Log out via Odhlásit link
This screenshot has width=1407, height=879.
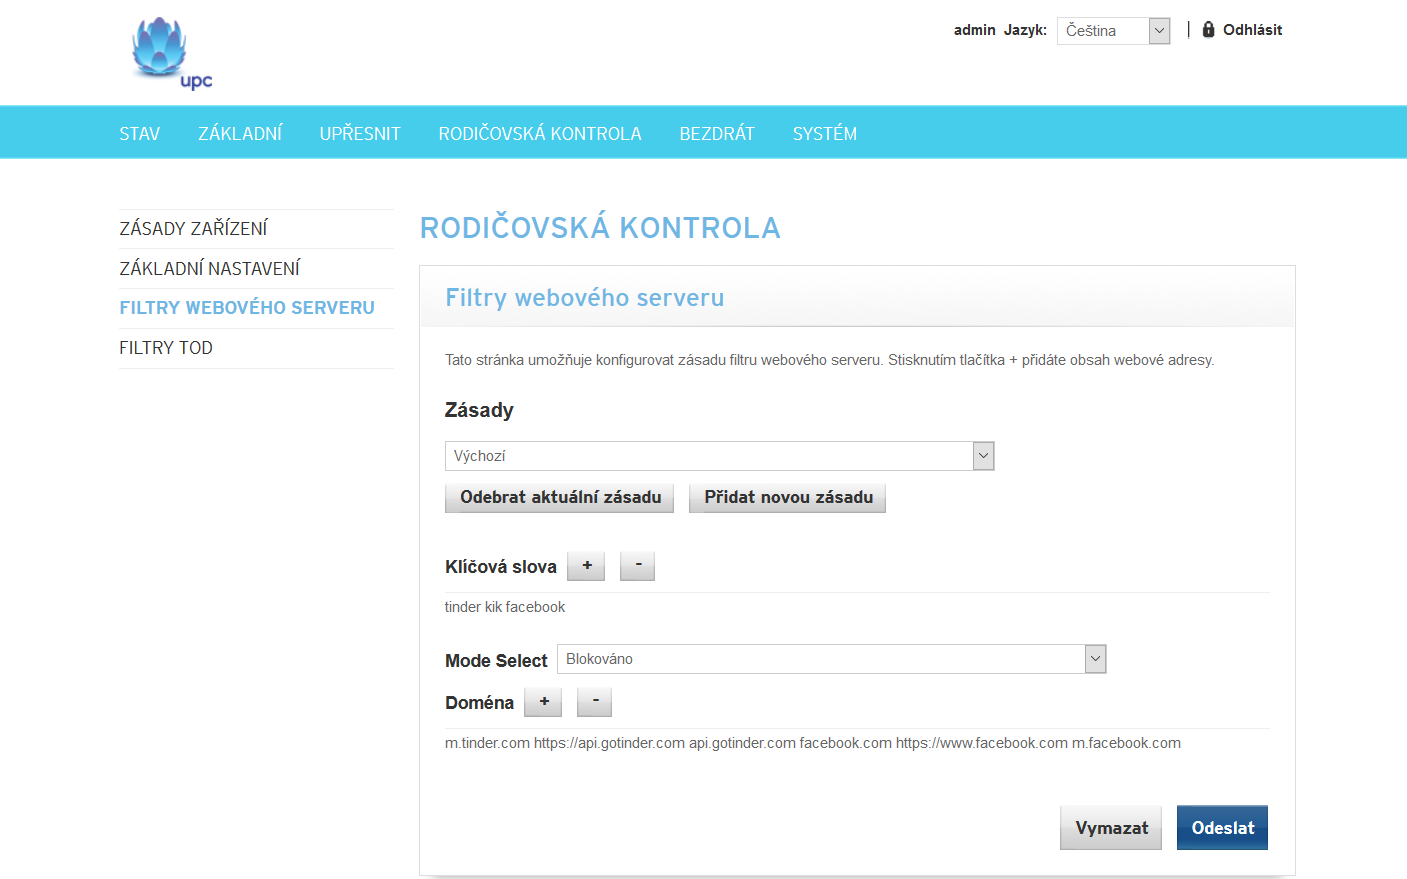1252,30
